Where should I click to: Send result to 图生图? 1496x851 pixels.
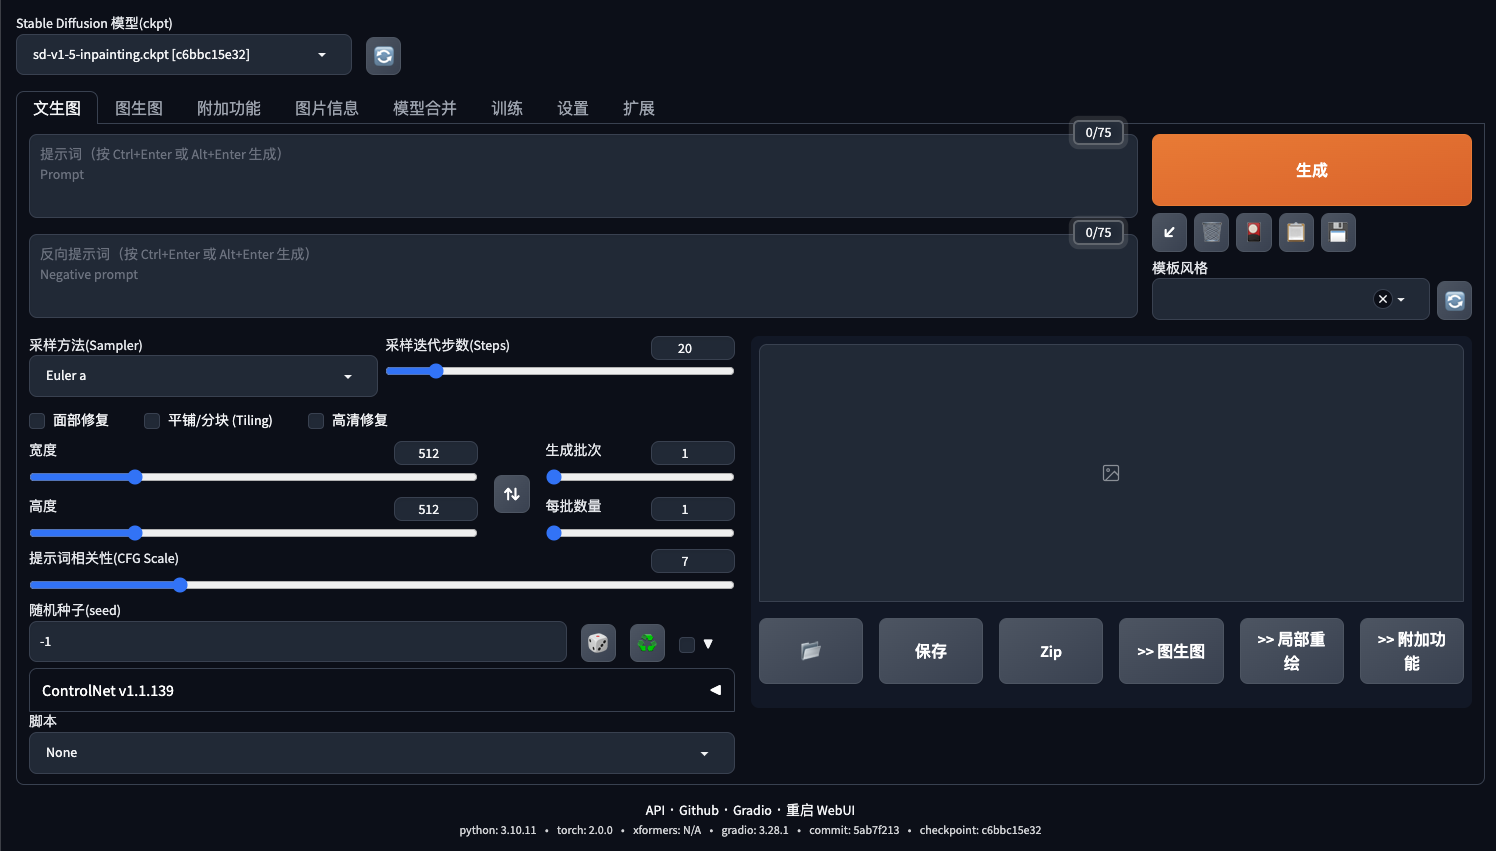[x=1171, y=651]
